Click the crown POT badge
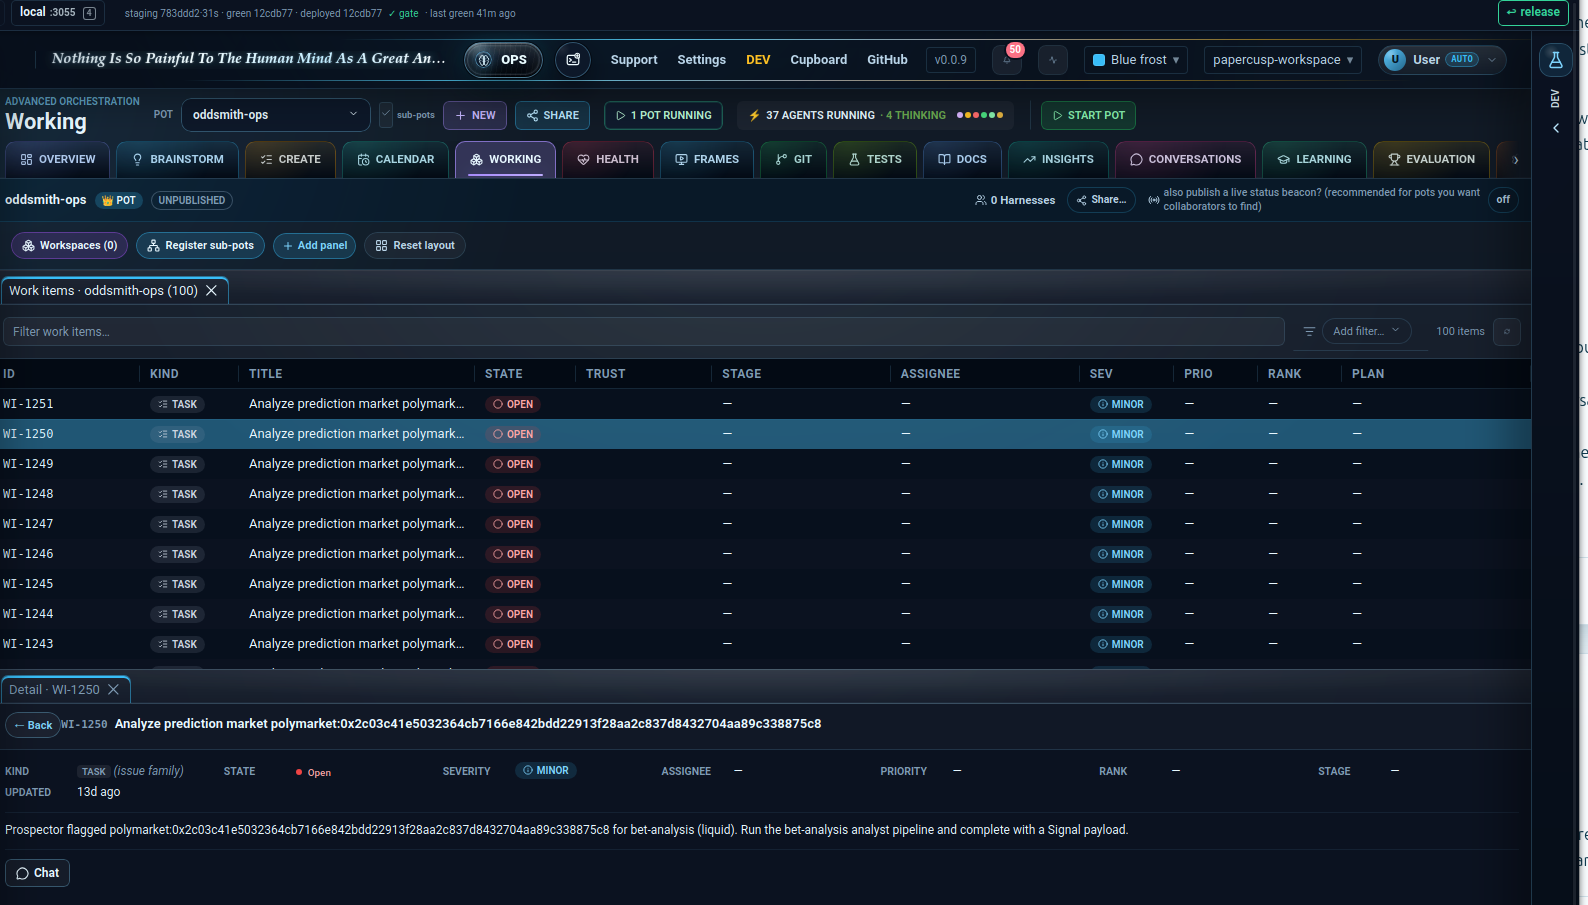The width and height of the screenshot is (1588, 905). pyautogui.click(x=119, y=200)
